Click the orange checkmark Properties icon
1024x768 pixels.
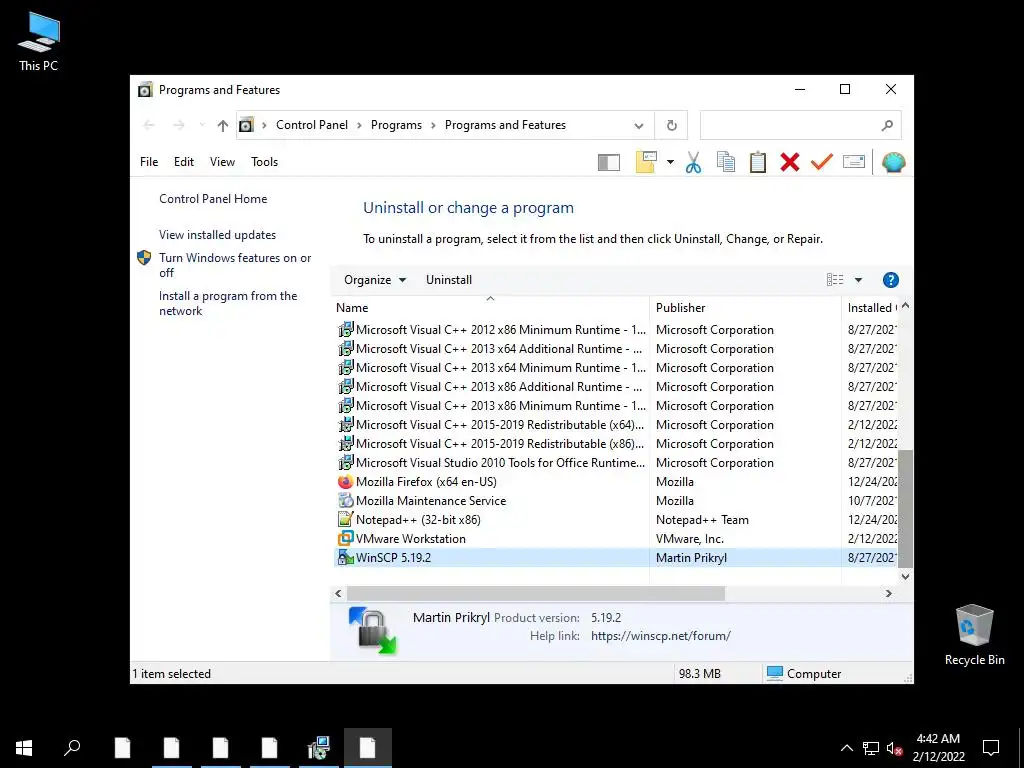822,161
